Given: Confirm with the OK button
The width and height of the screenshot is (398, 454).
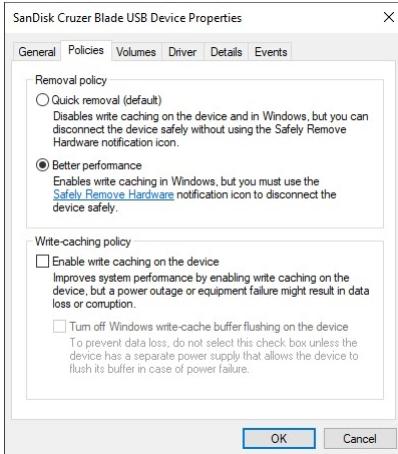Looking at the screenshot, I should click(279, 438).
